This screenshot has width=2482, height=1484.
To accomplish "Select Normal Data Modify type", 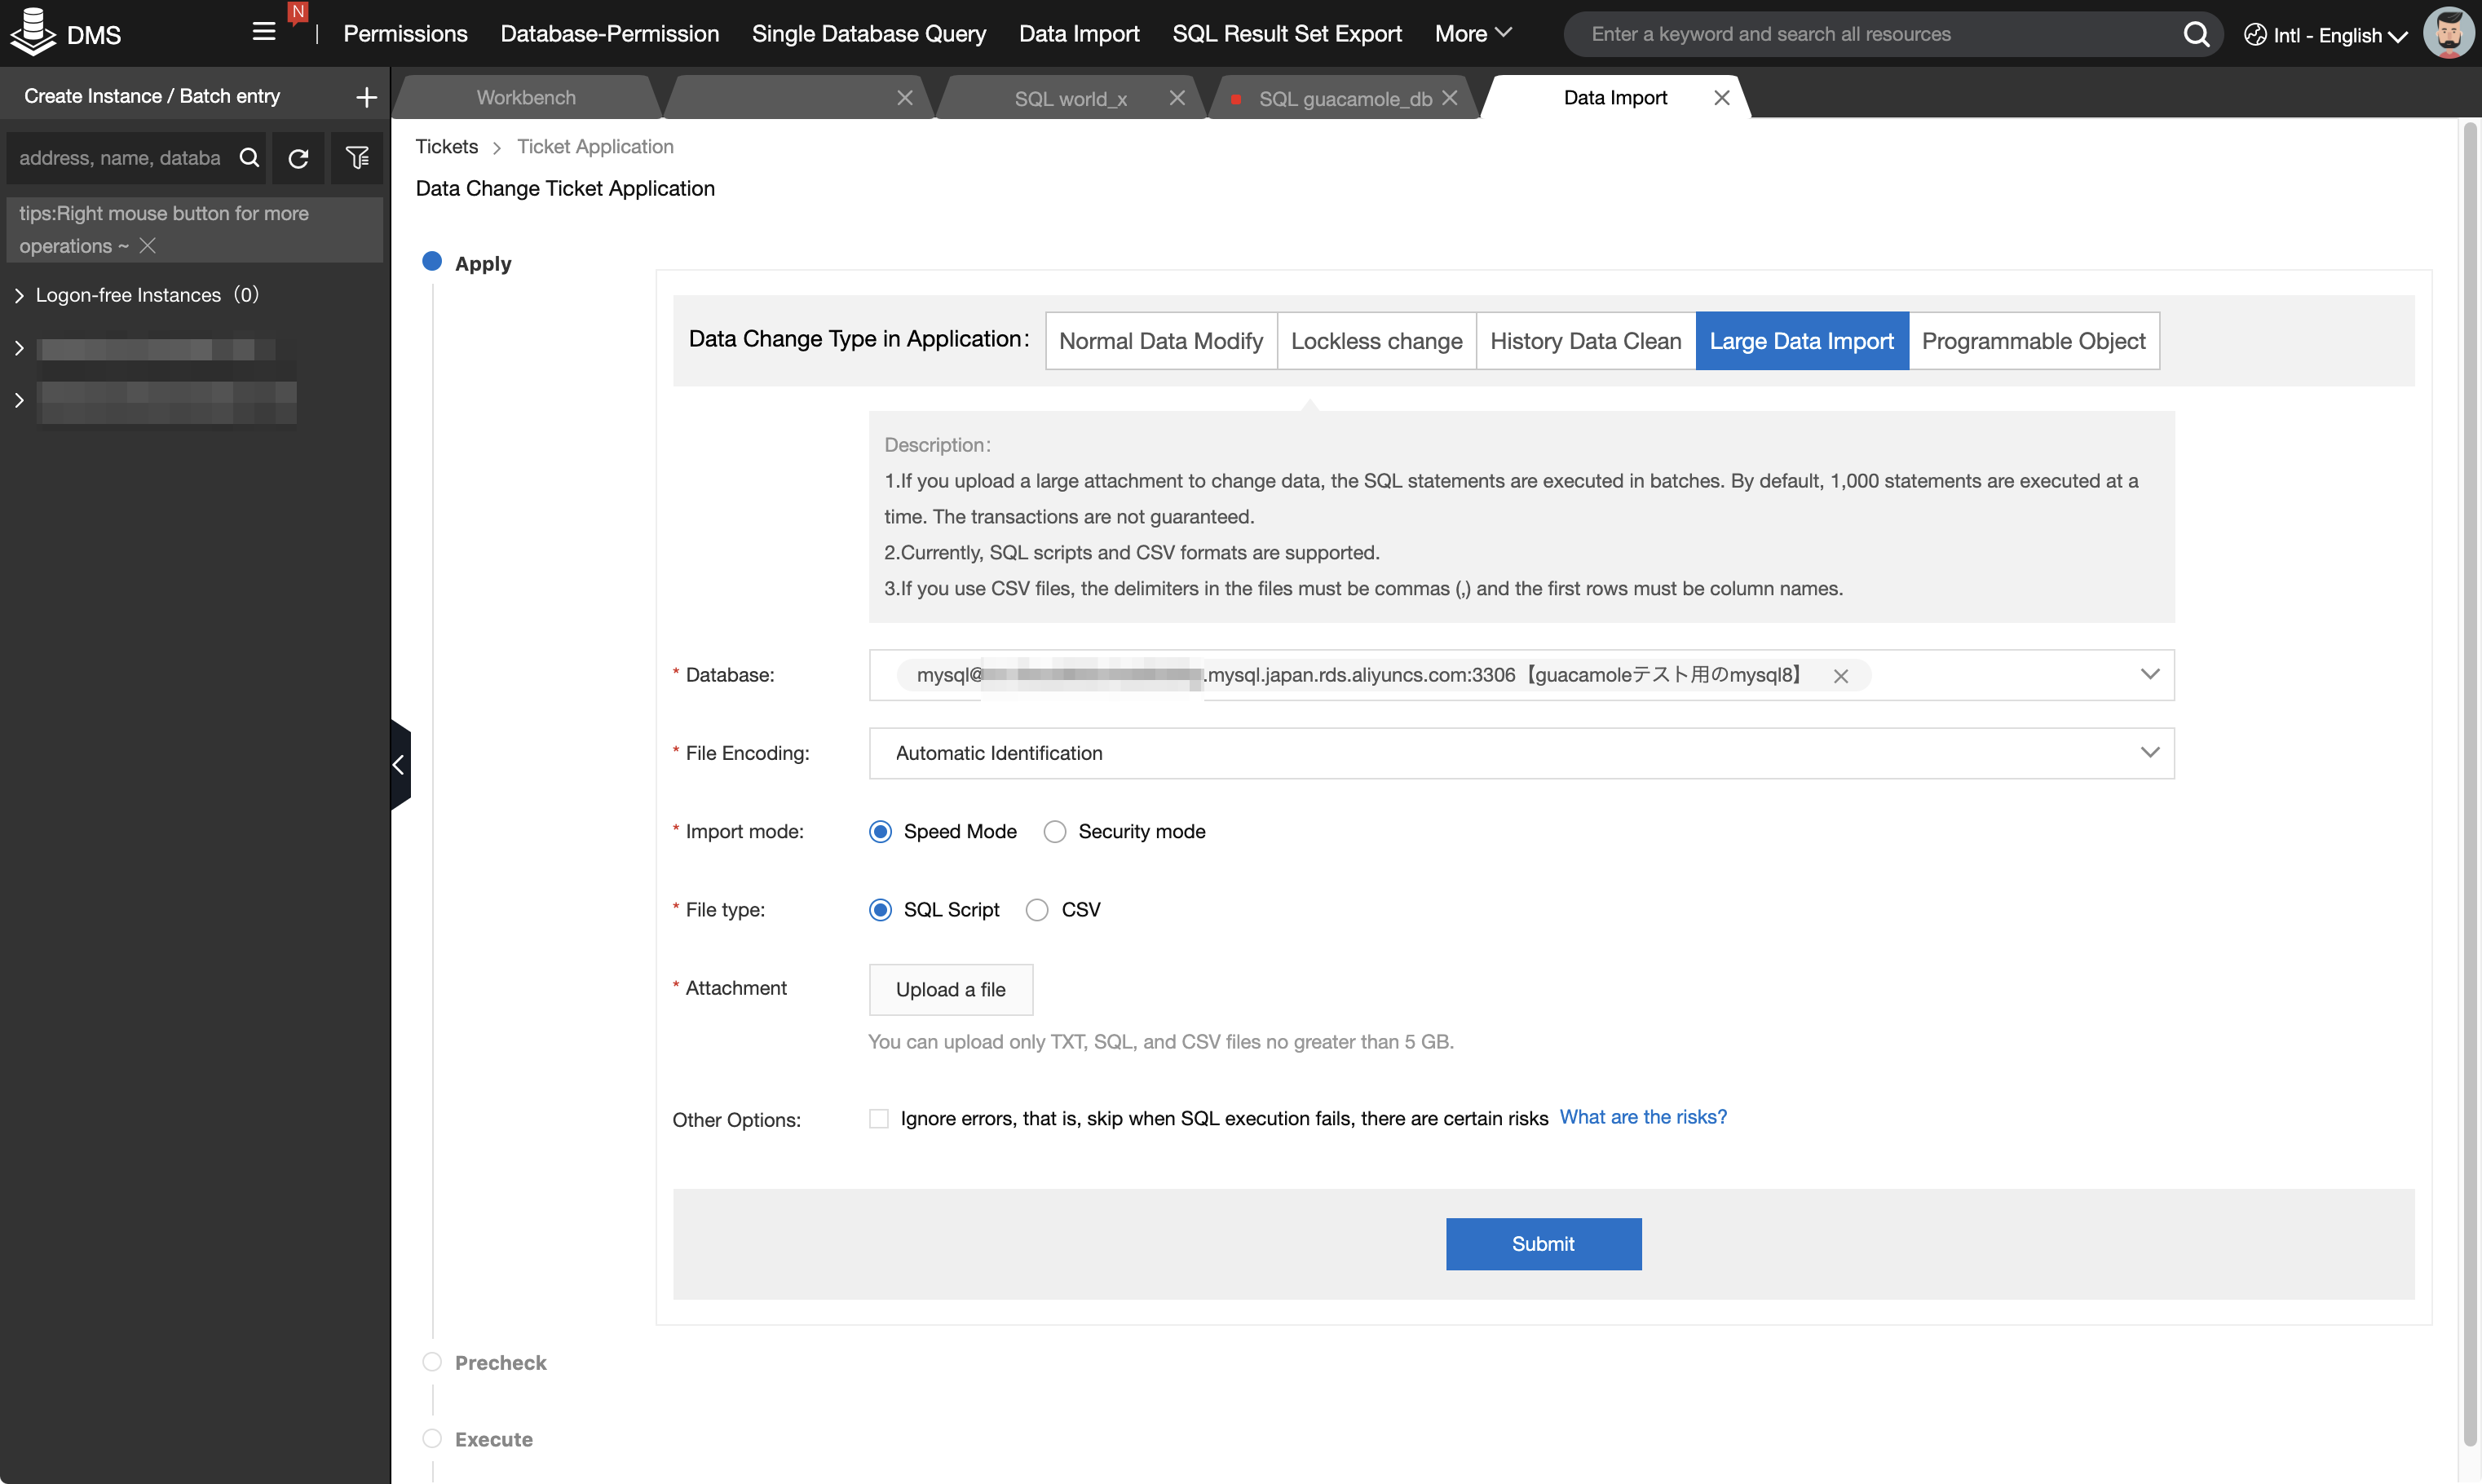I will pos(1161,341).
